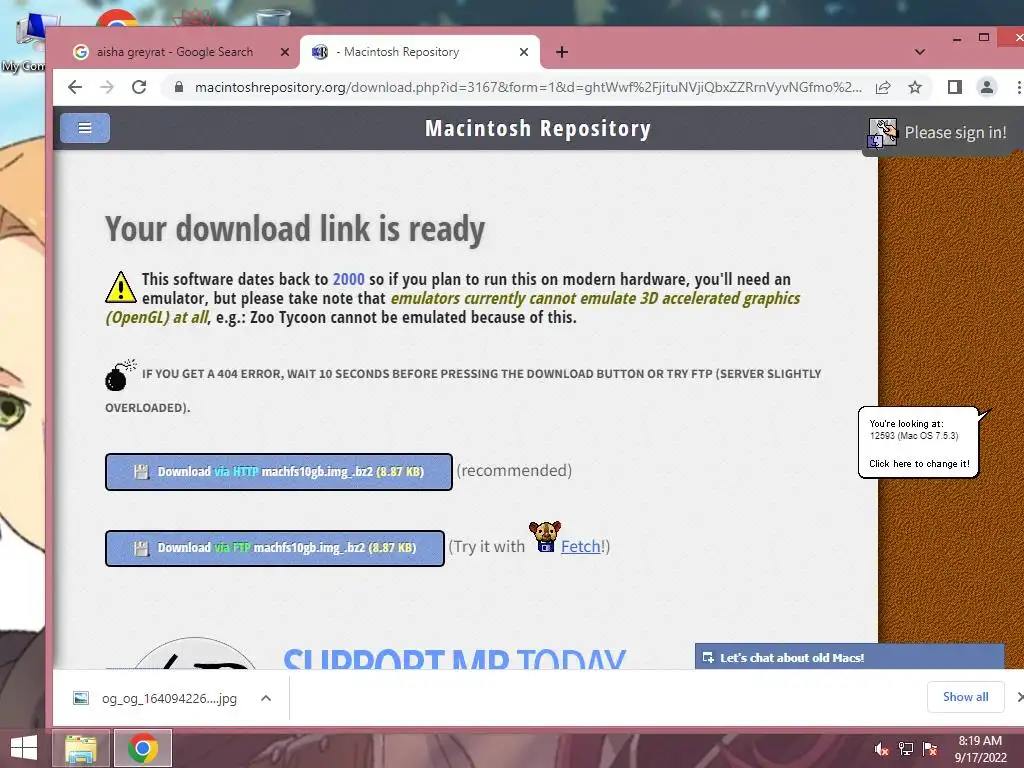Download via FTP machfs10gb.img_.bz2

[275, 548]
